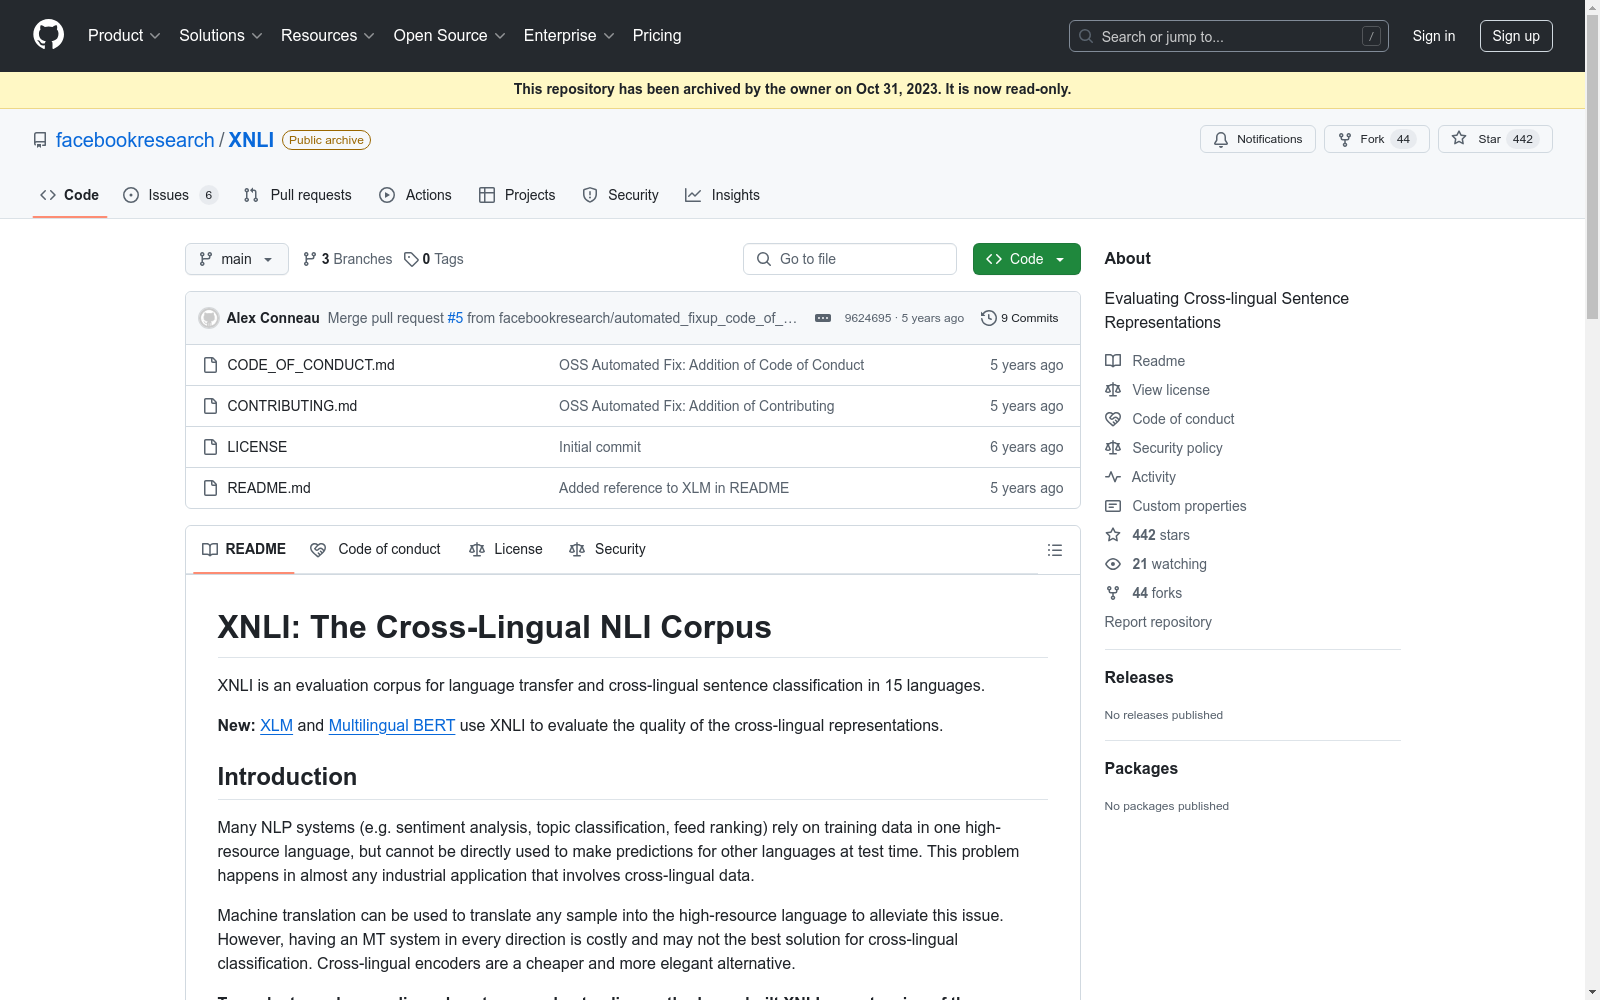Click the Security policy scale icon
This screenshot has height=1000, width=1600.
(1113, 448)
